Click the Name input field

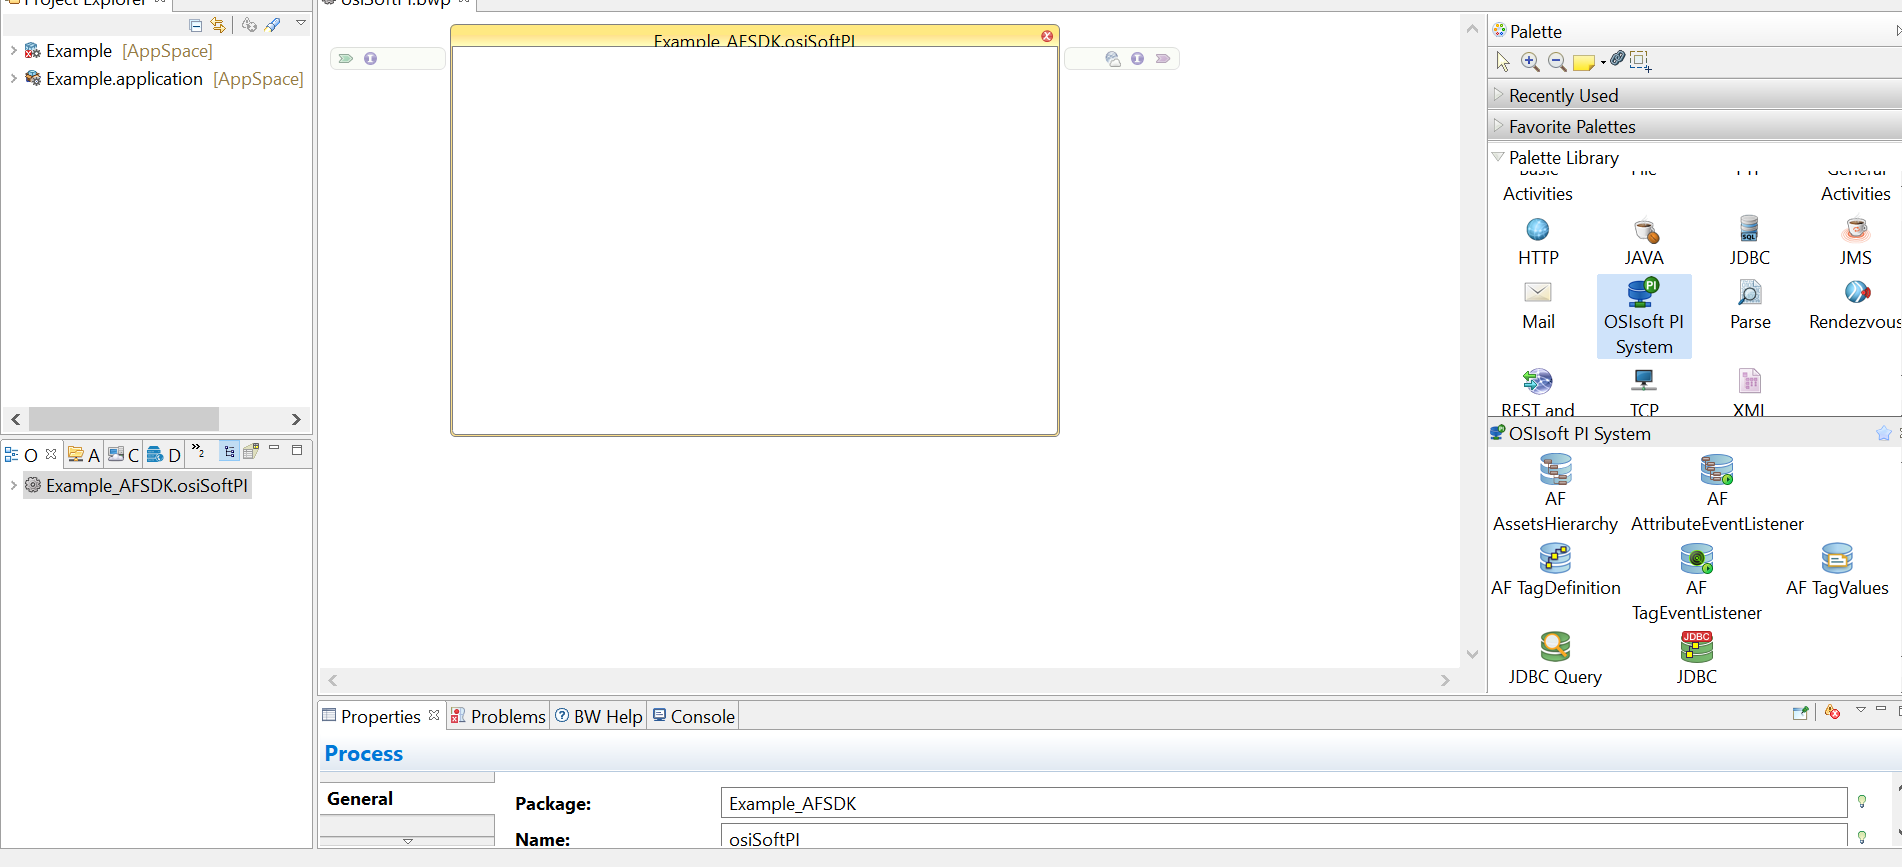click(x=1284, y=837)
